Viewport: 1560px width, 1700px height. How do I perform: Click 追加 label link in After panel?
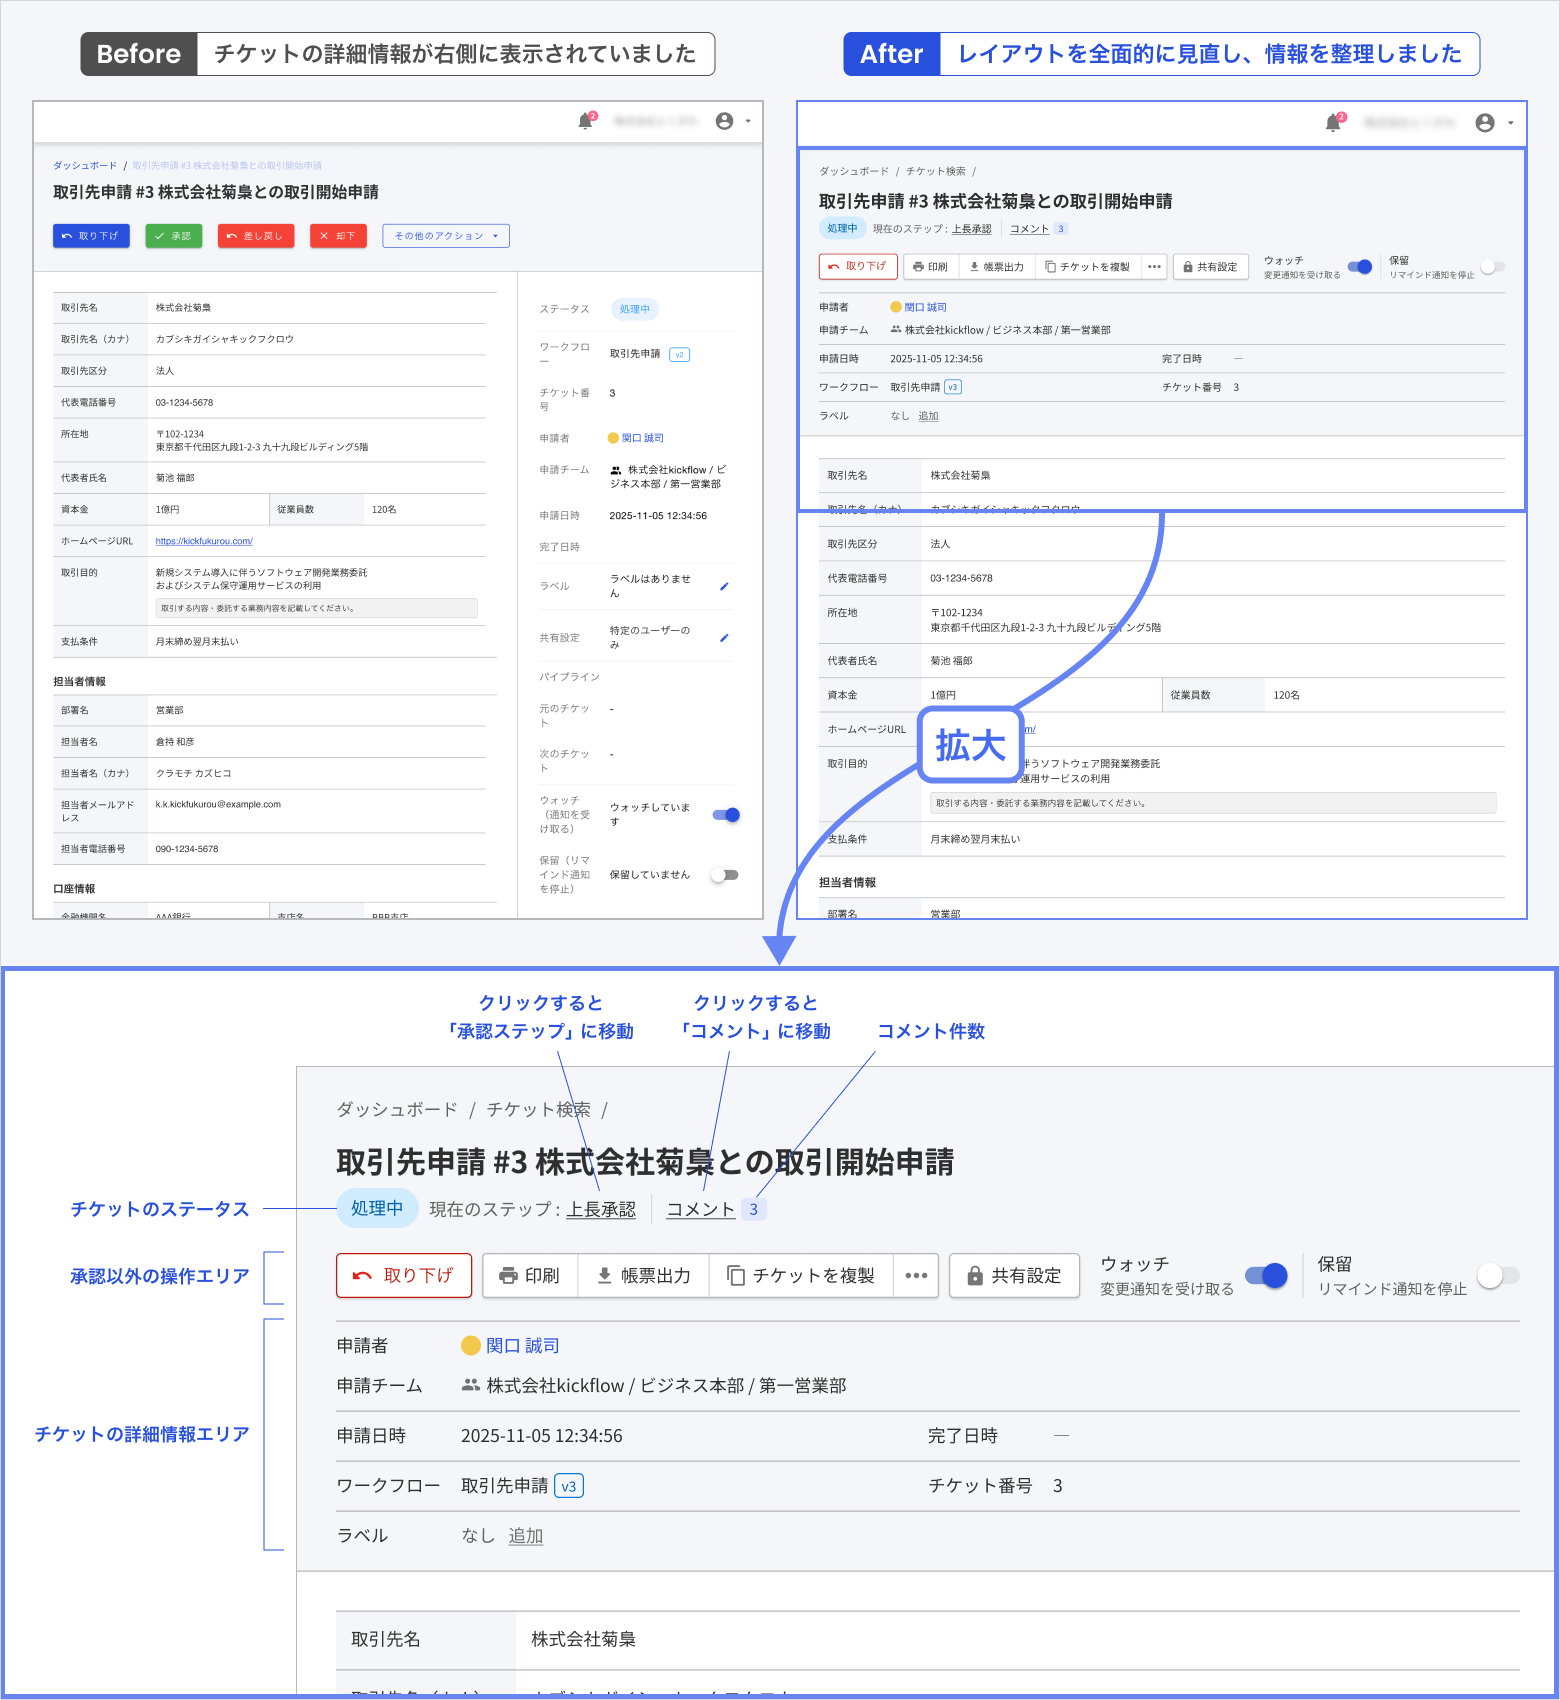click(928, 416)
